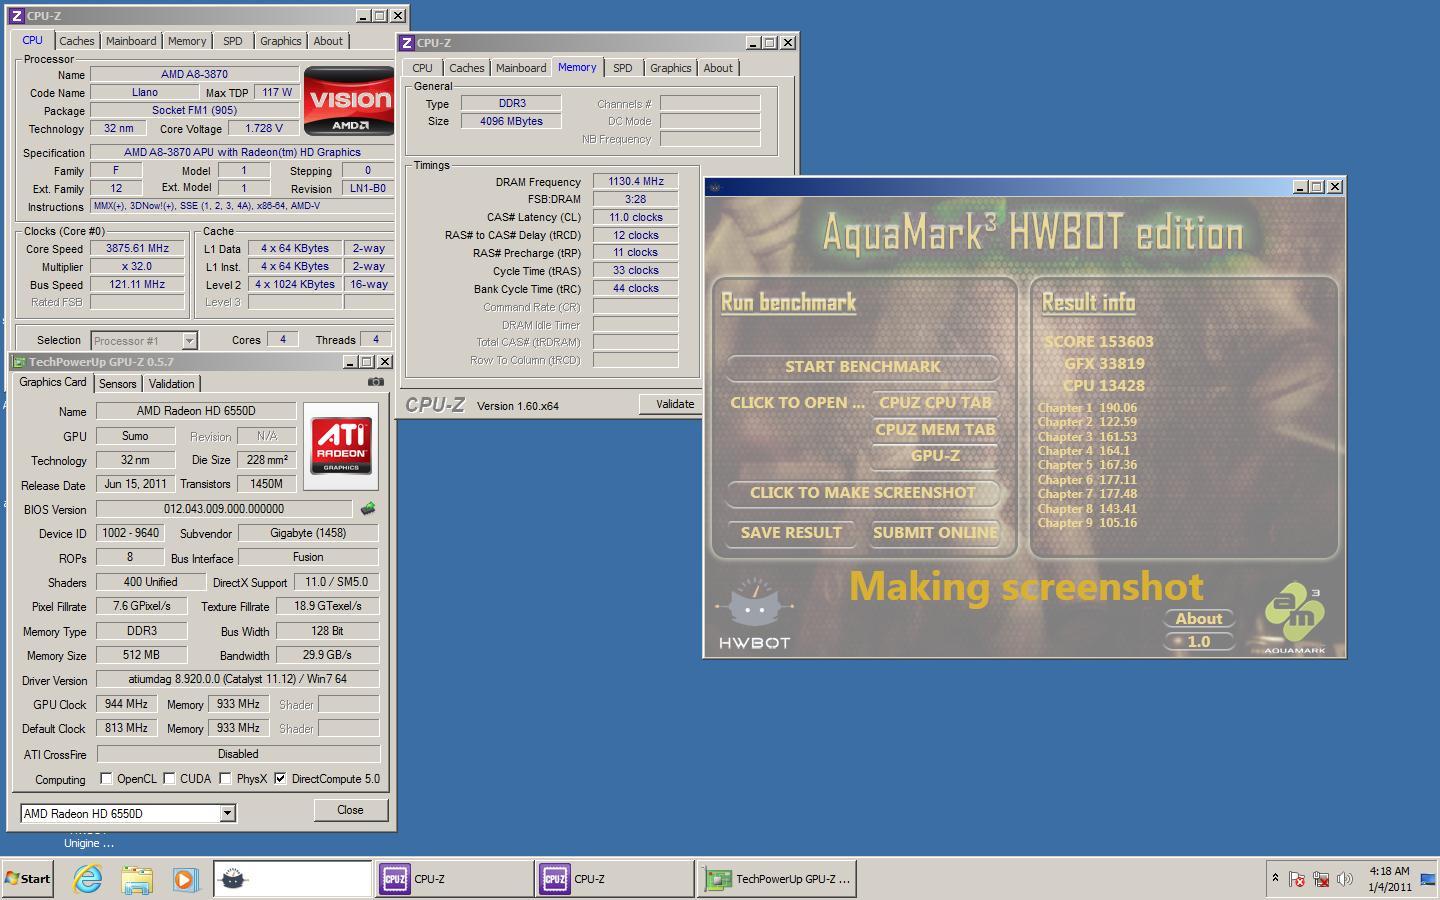Launch Windows Media Player from taskbar

tap(185, 879)
